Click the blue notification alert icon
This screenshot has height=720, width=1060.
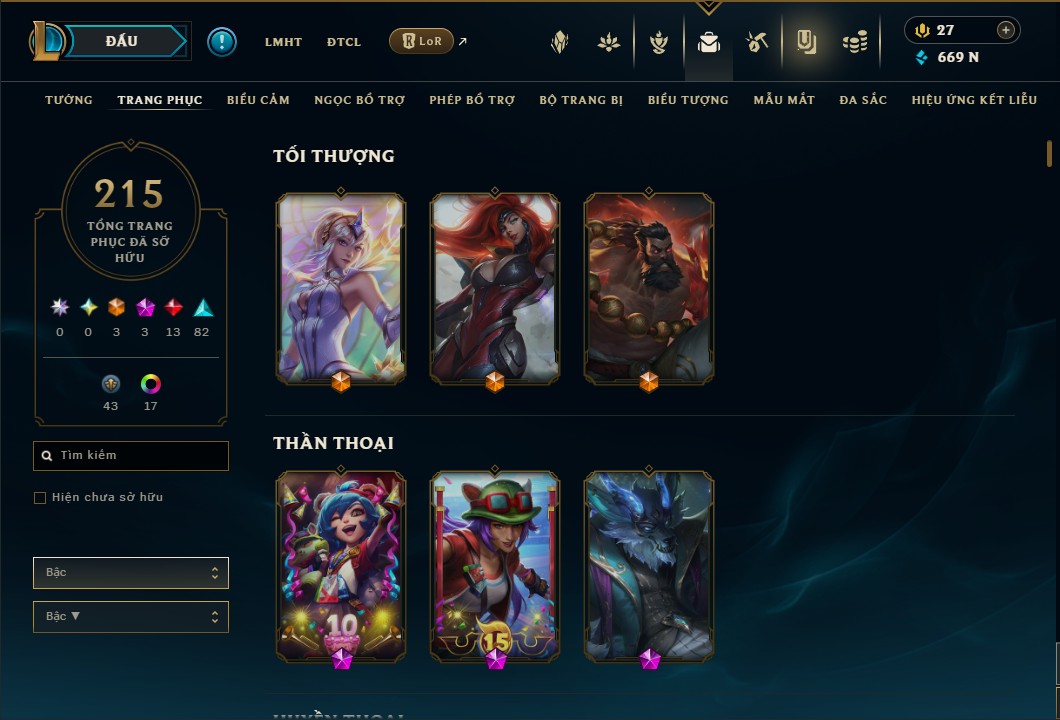(x=222, y=42)
